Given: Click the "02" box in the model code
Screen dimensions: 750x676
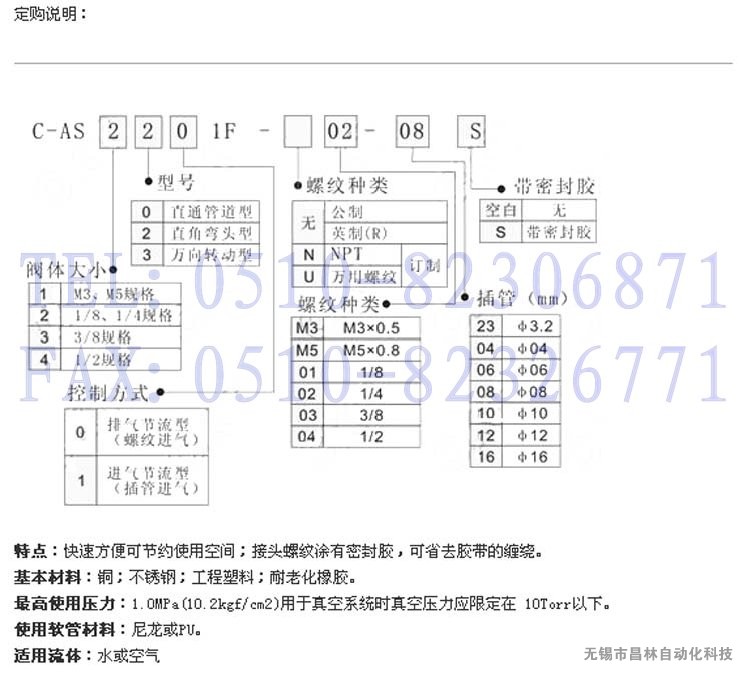Looking at the screenshot, I should tap(337, 130).
